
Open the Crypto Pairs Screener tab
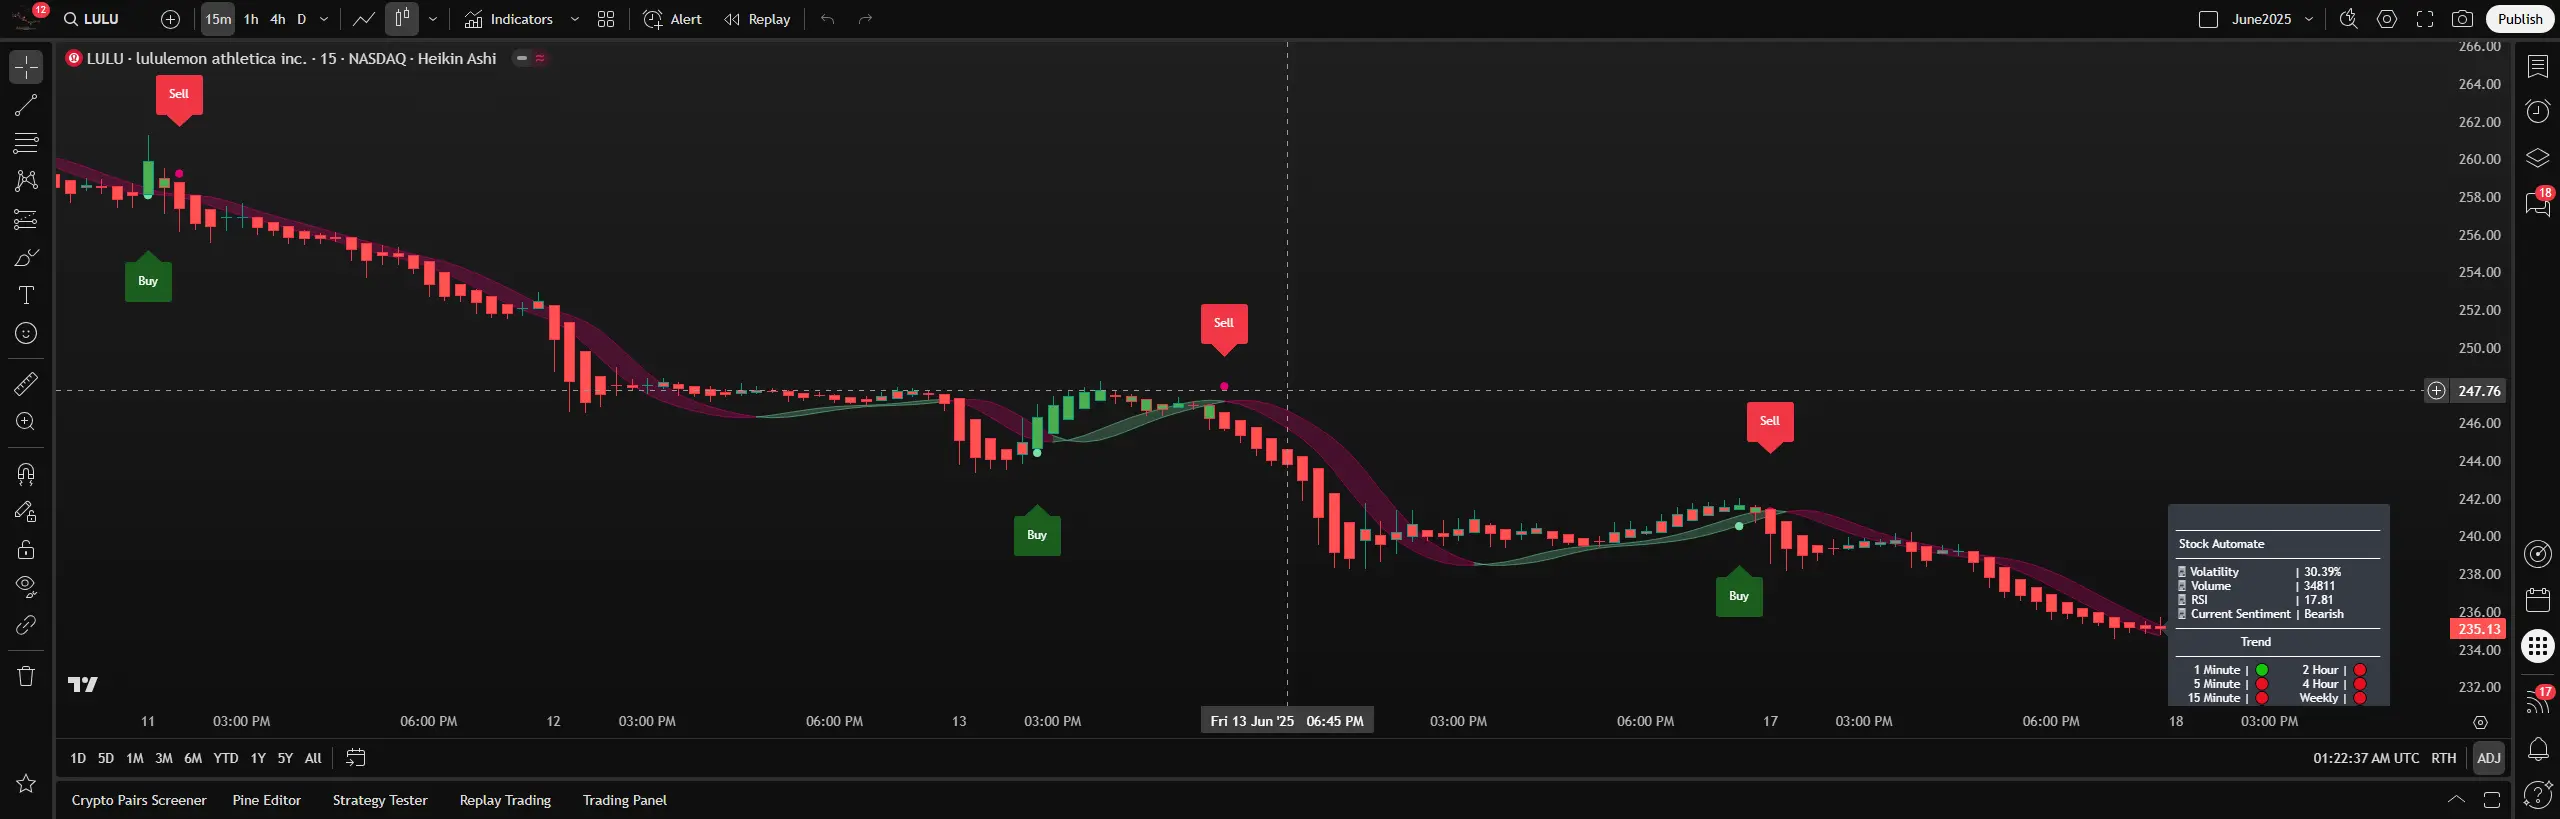point(139,801)
